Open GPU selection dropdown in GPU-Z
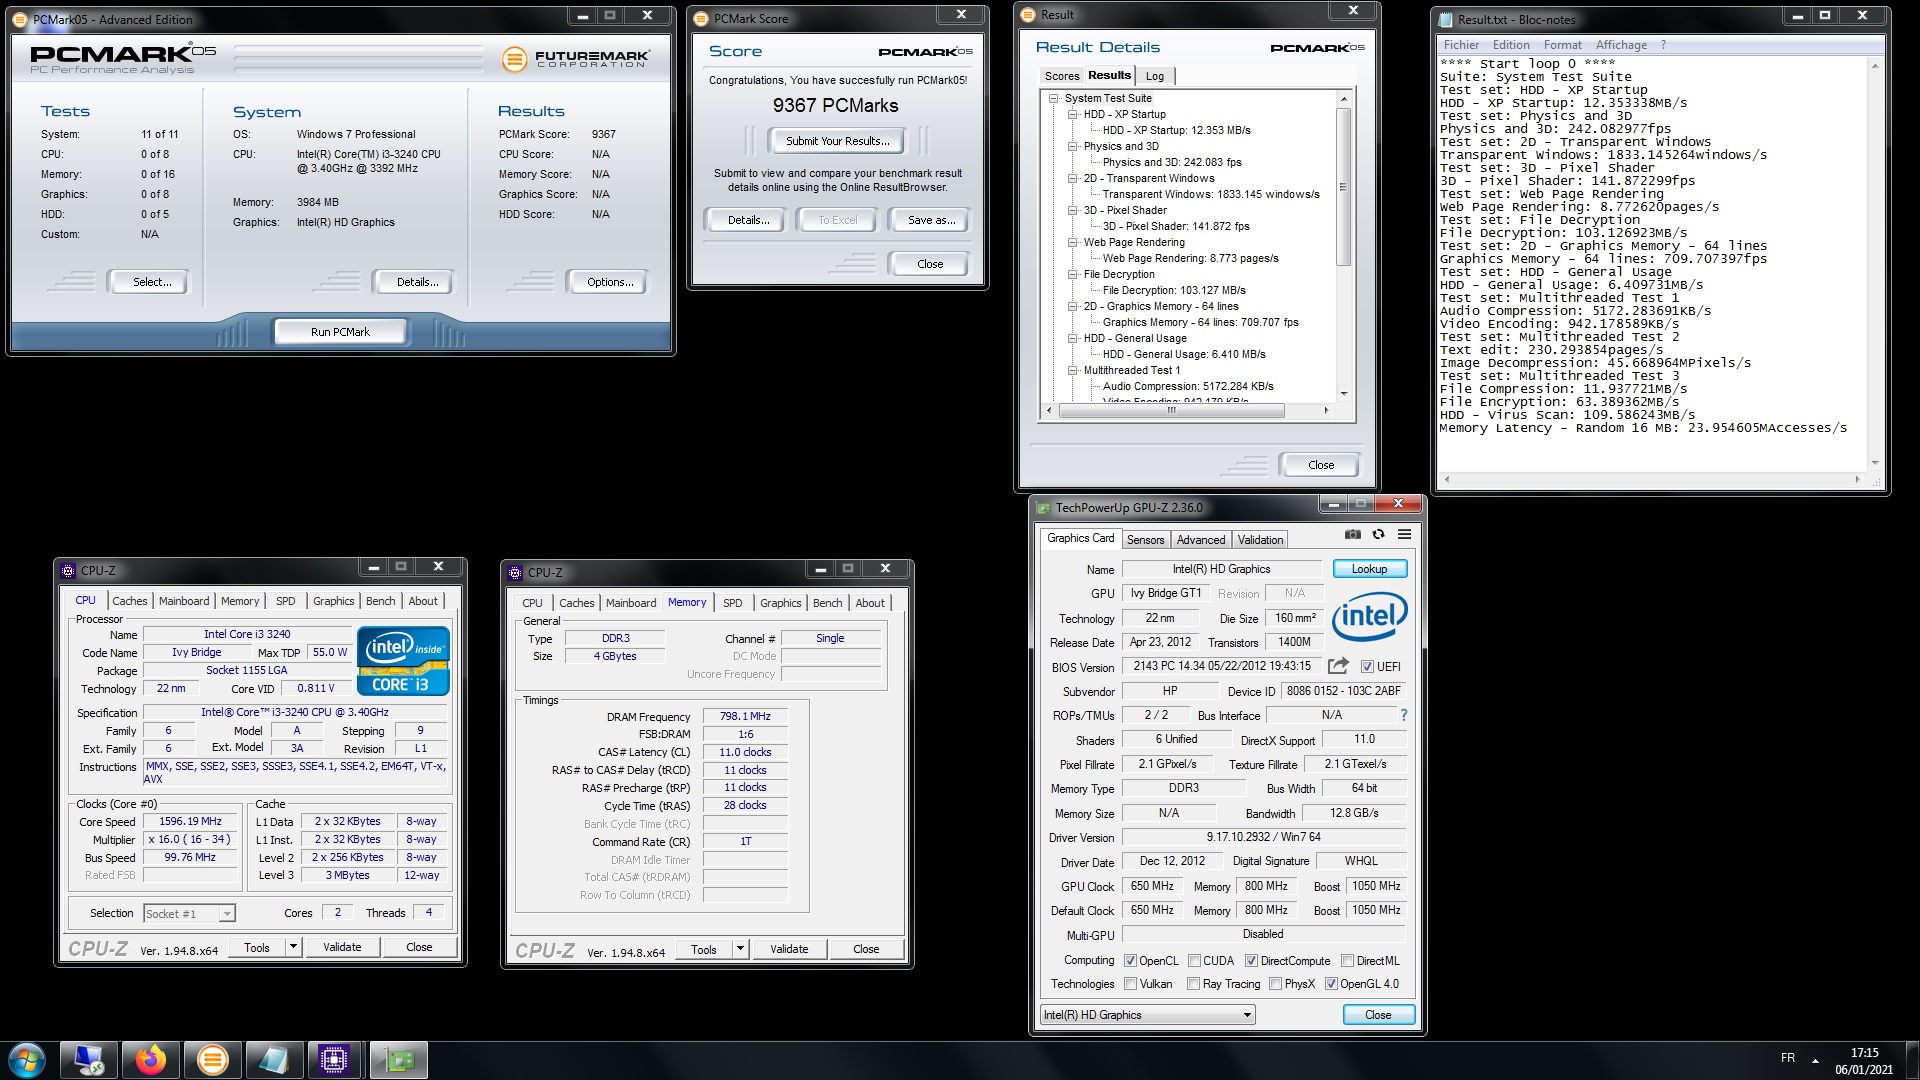 coord(1148,1015)
